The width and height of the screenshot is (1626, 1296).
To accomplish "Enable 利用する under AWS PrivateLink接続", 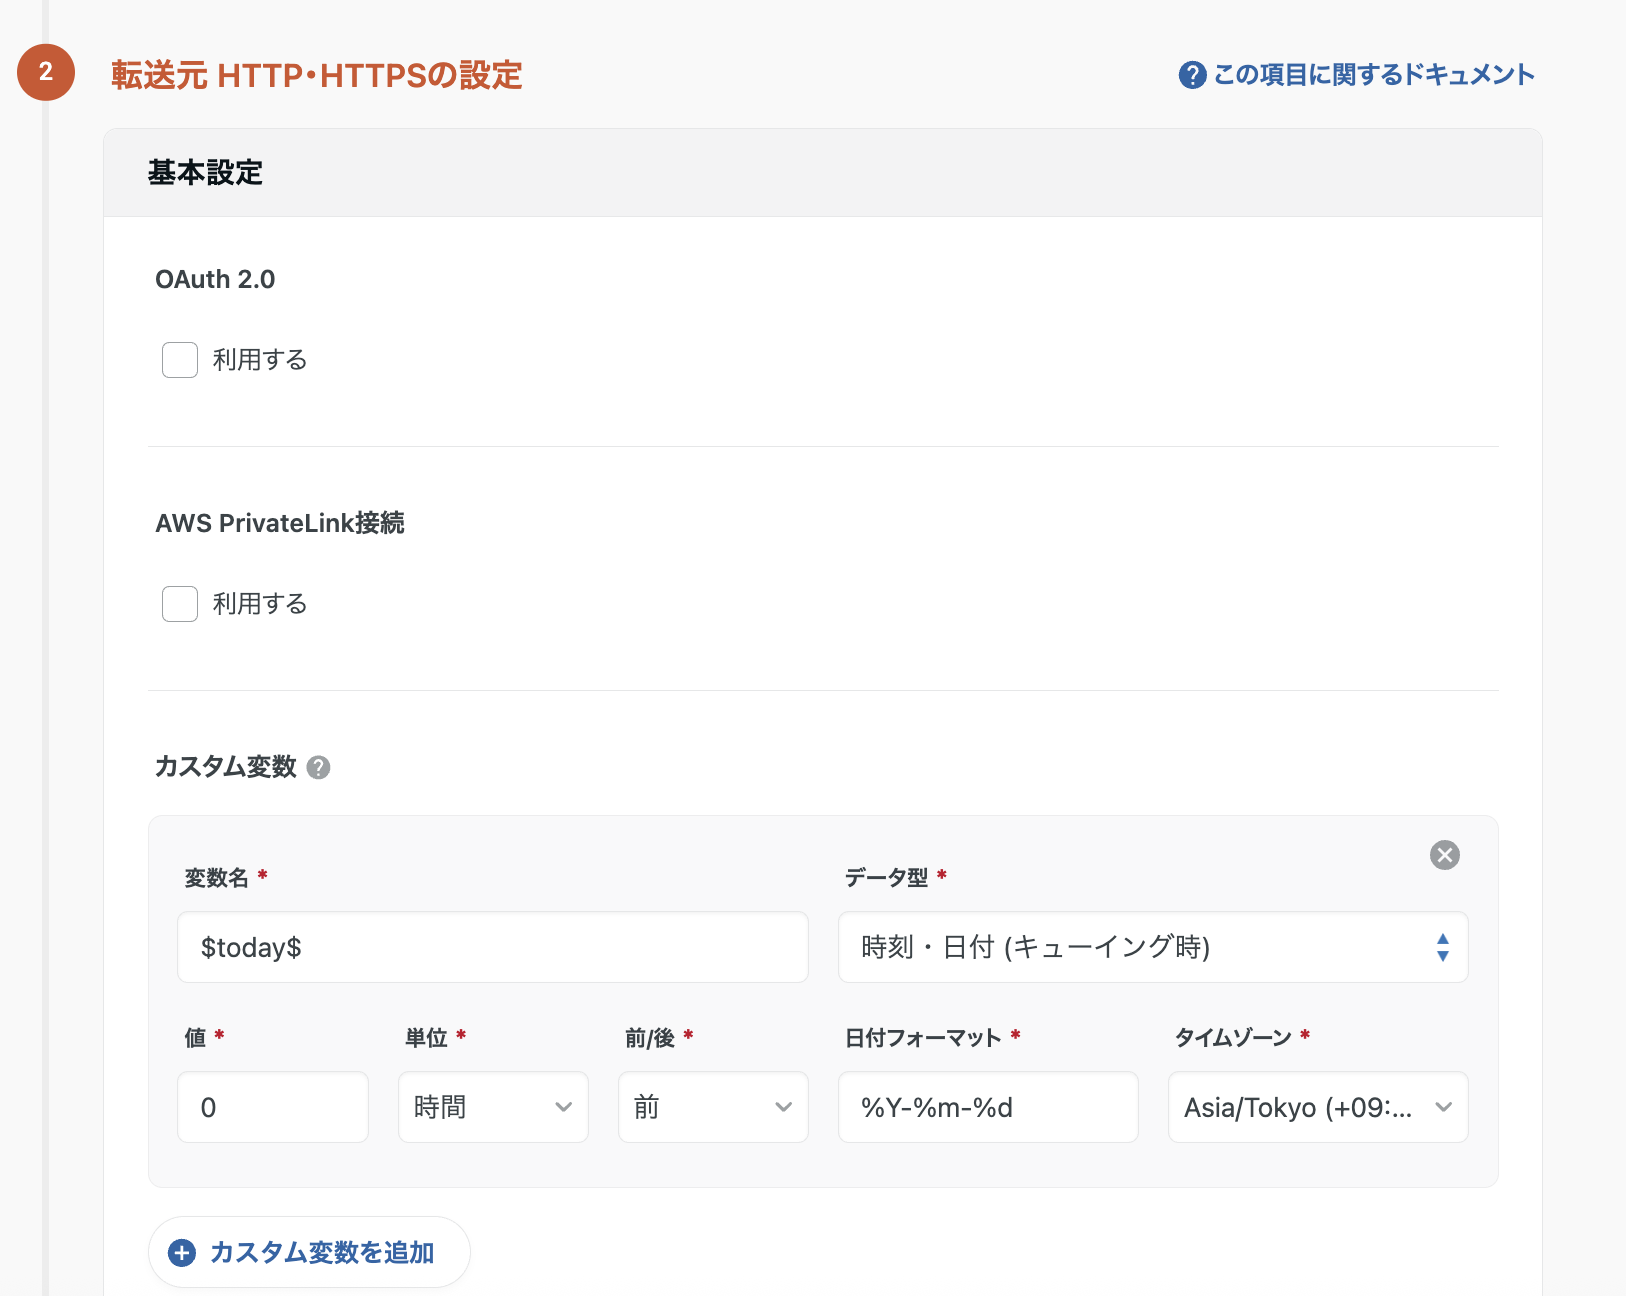I will coord(179,603).
